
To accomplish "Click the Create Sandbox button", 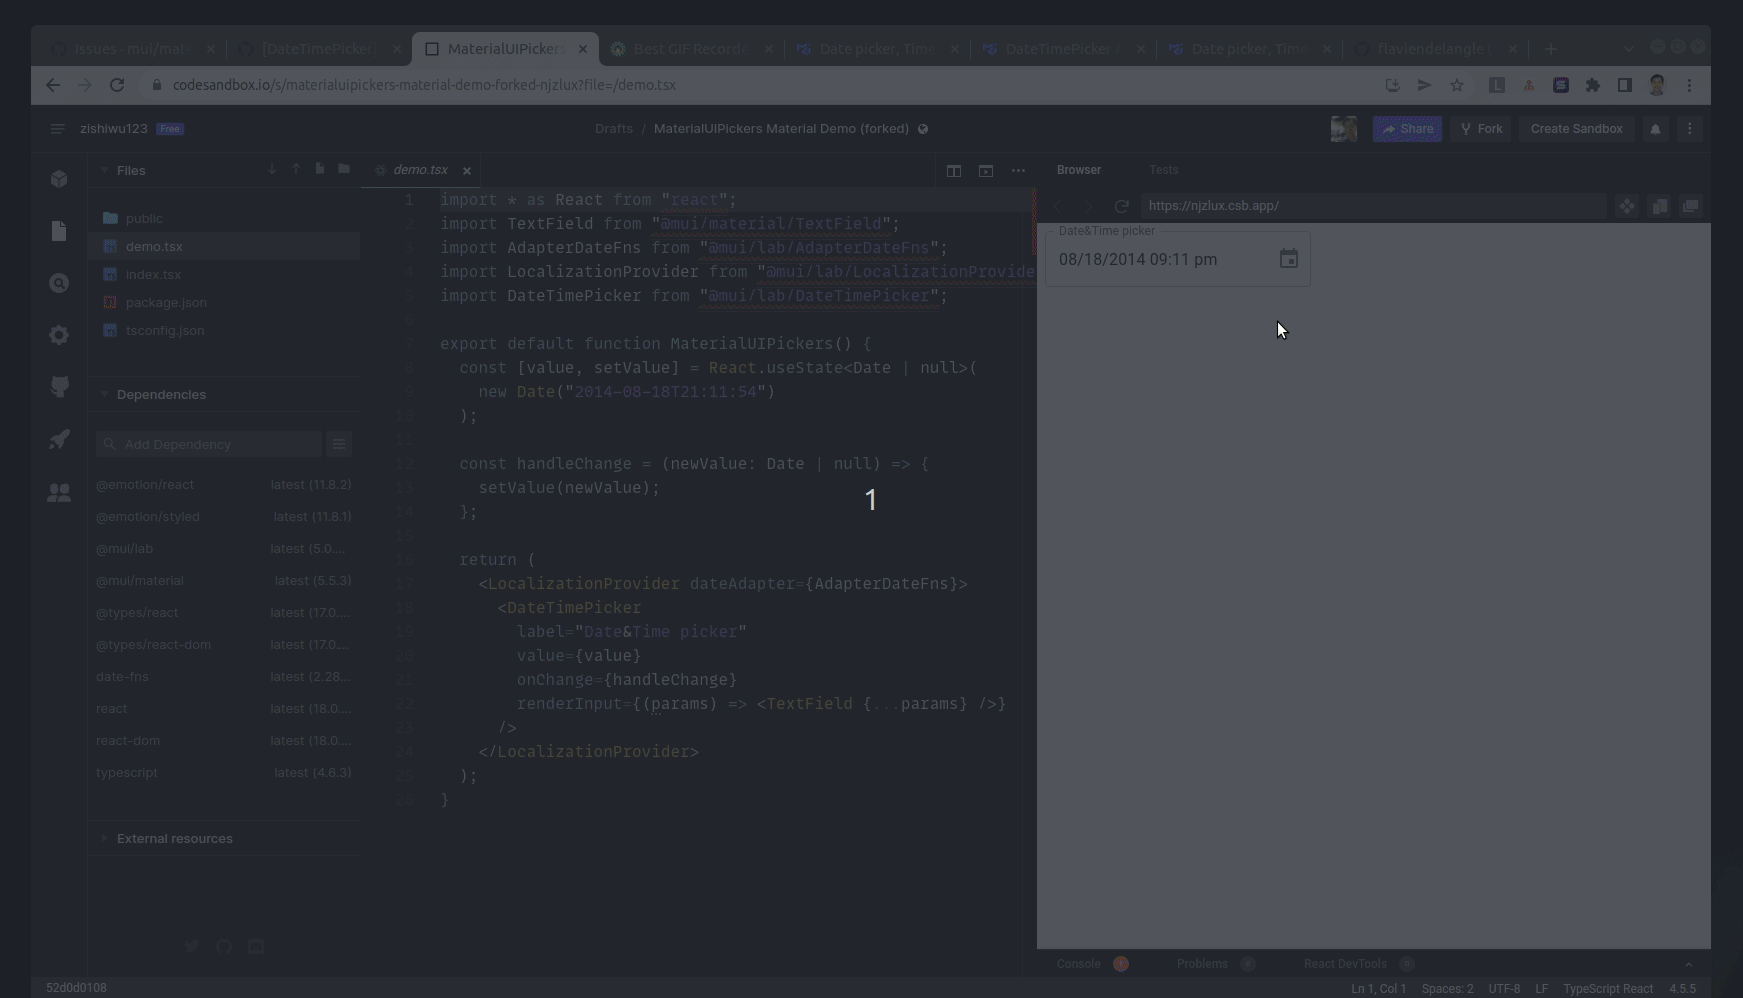I will coord(1576,128).
